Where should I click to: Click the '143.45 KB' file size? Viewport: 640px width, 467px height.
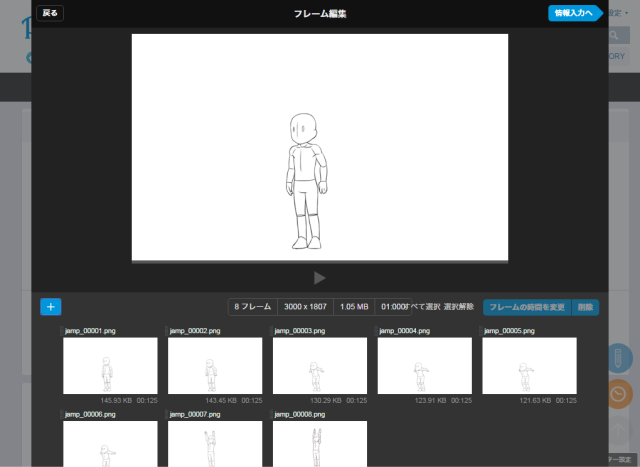221,400
